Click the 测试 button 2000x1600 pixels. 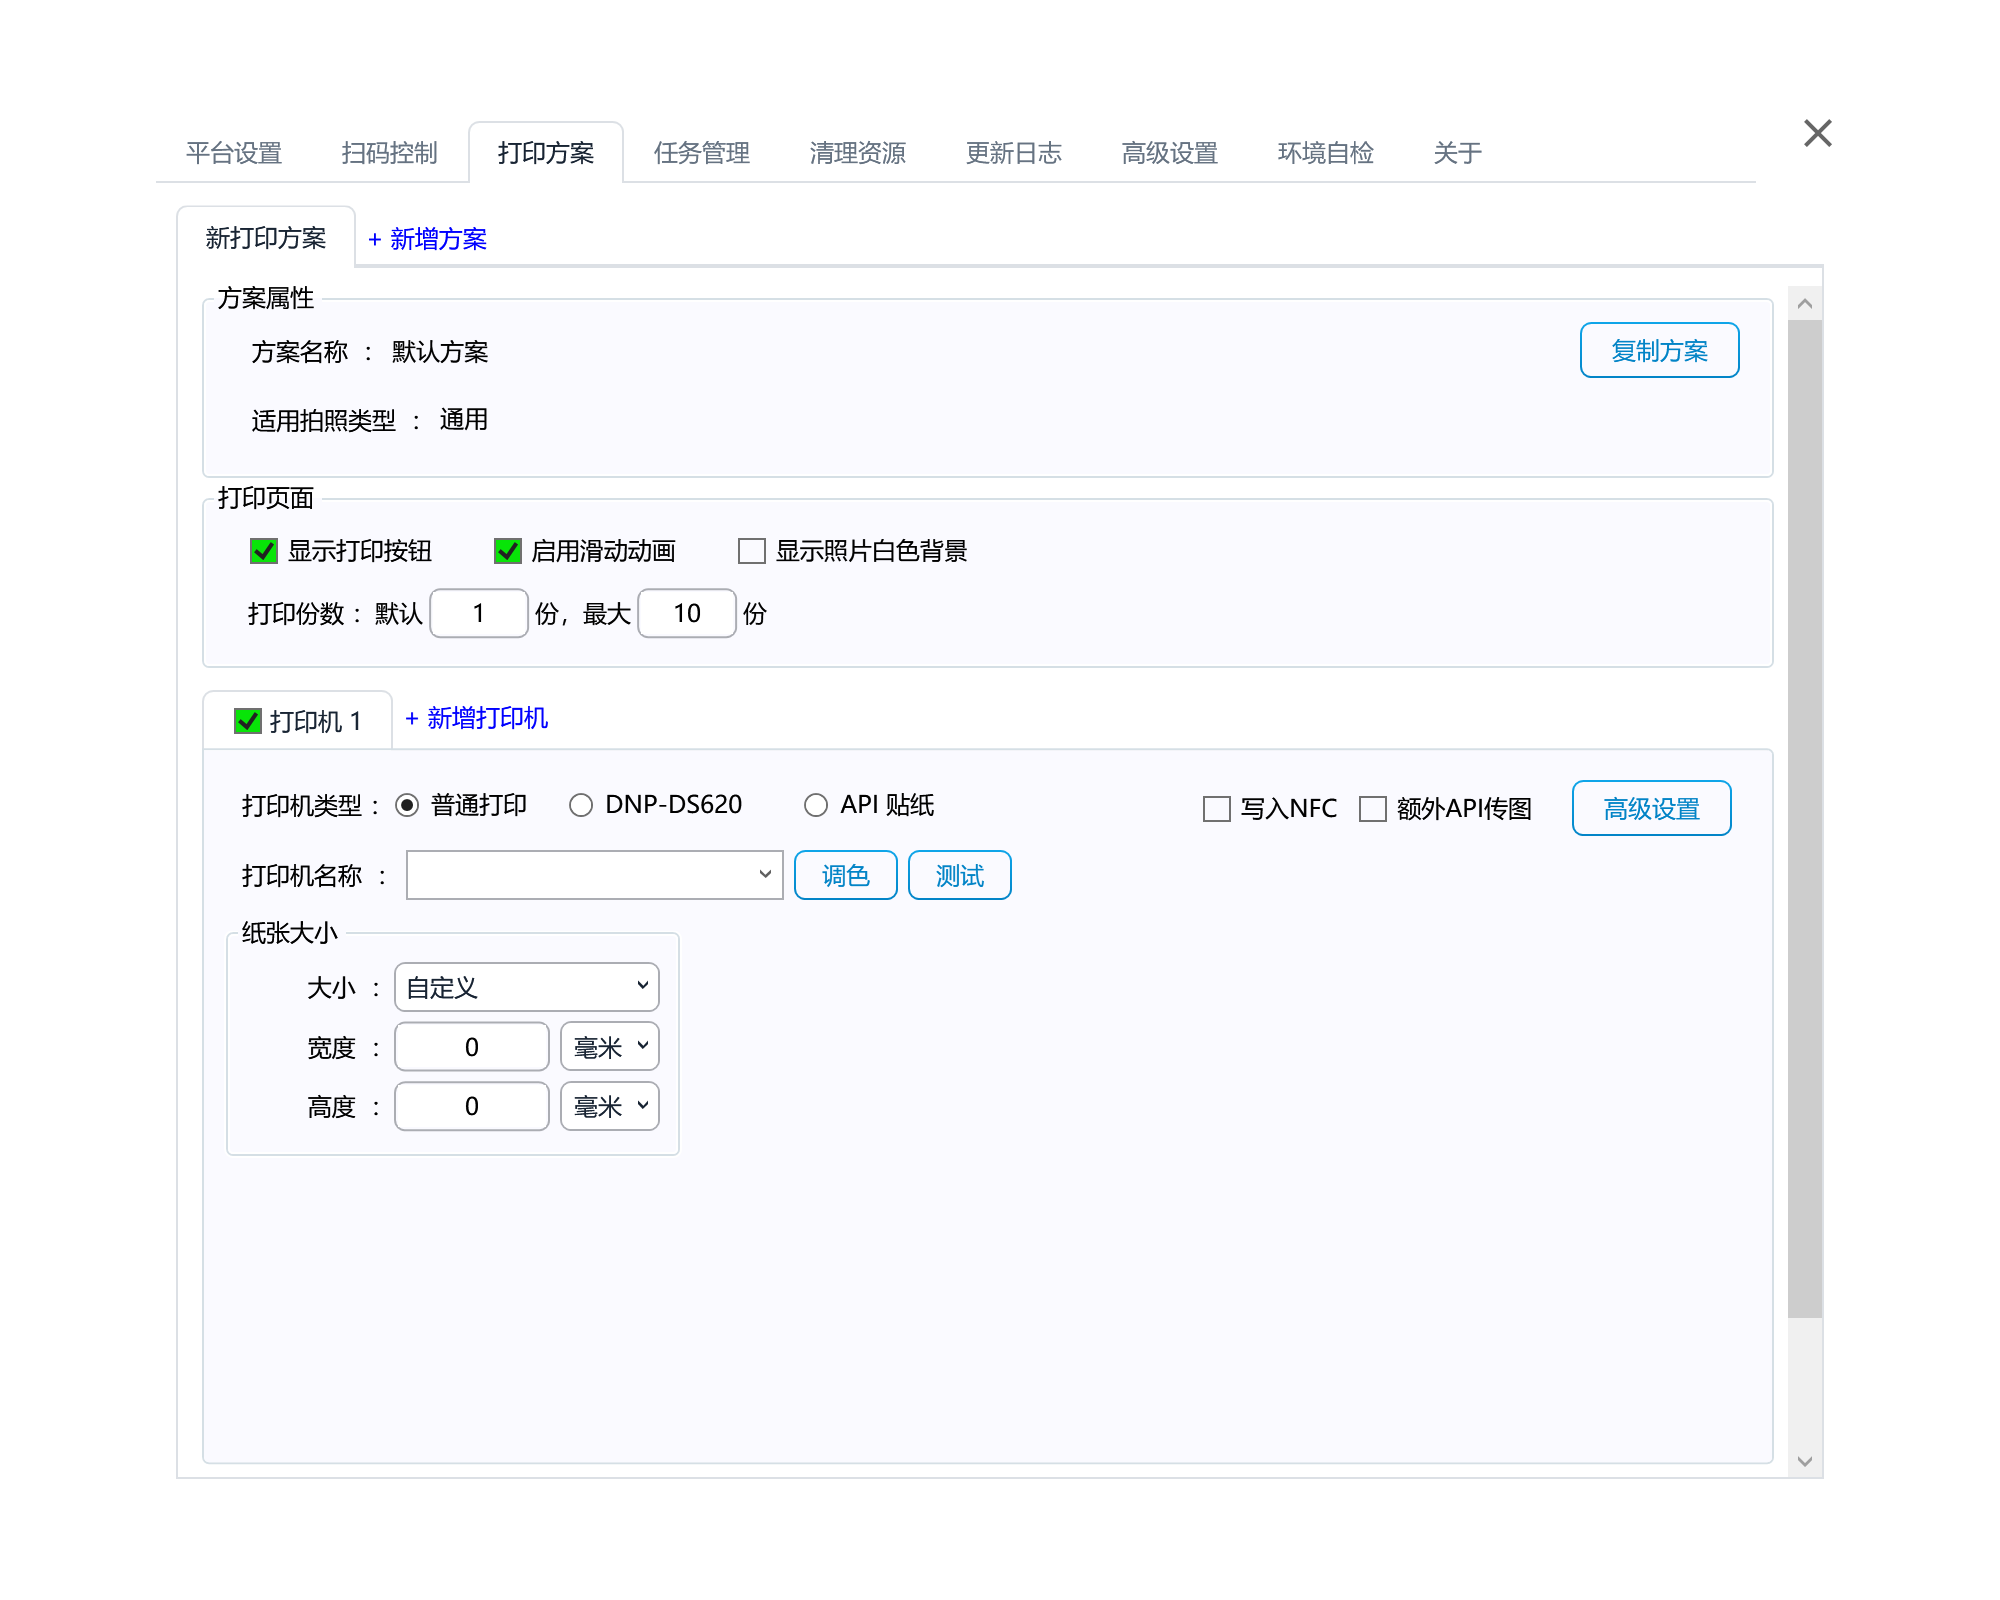[x=960, y=875]
